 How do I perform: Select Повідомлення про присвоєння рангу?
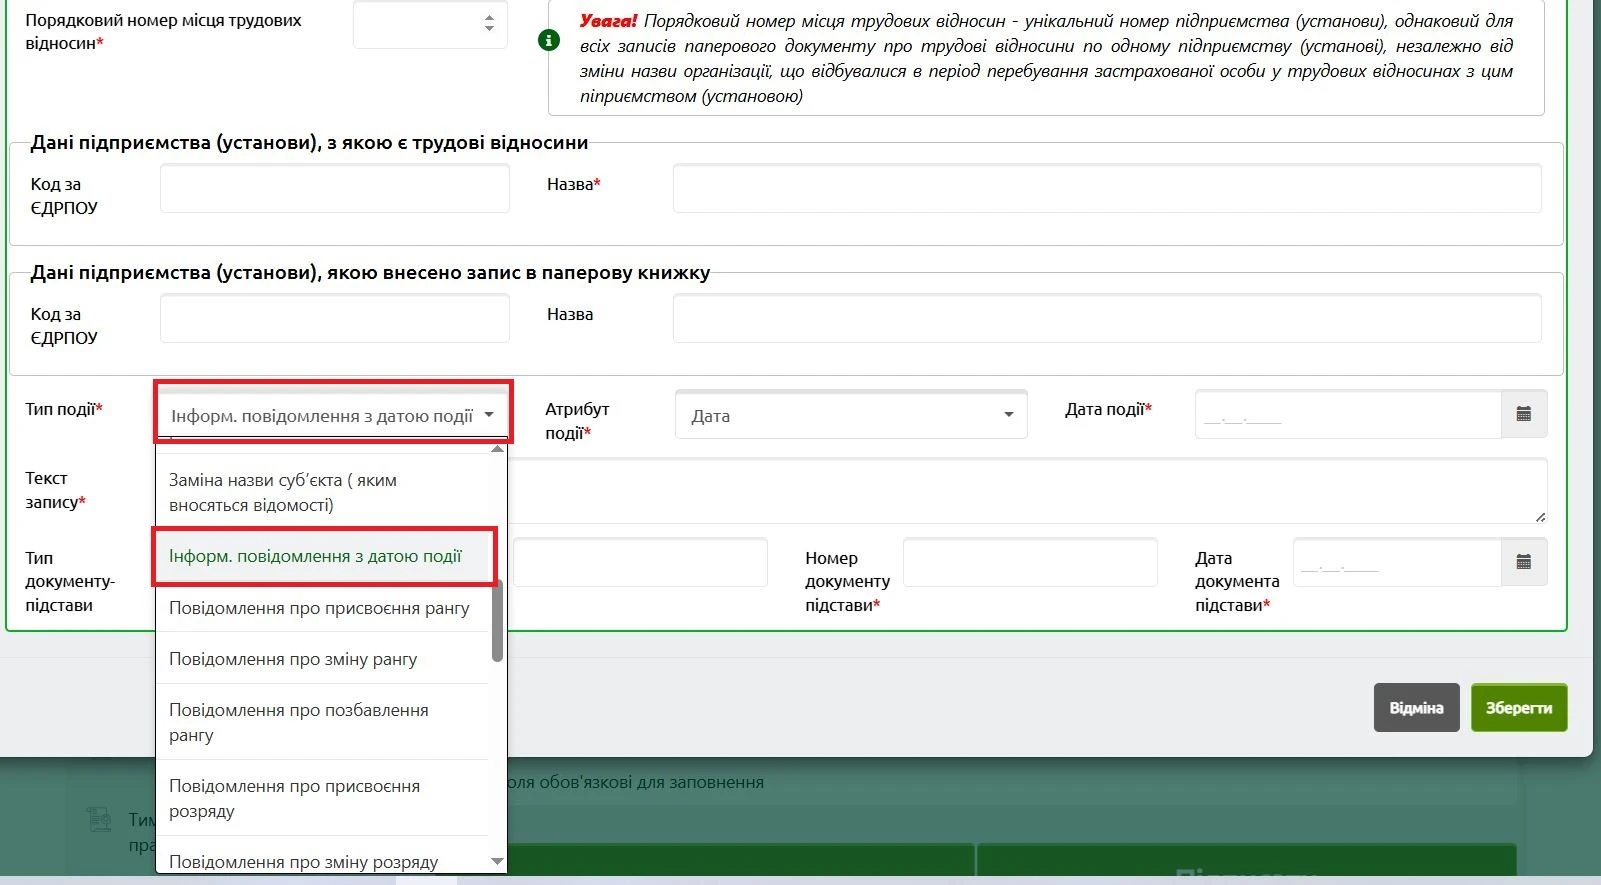[322, 608]
